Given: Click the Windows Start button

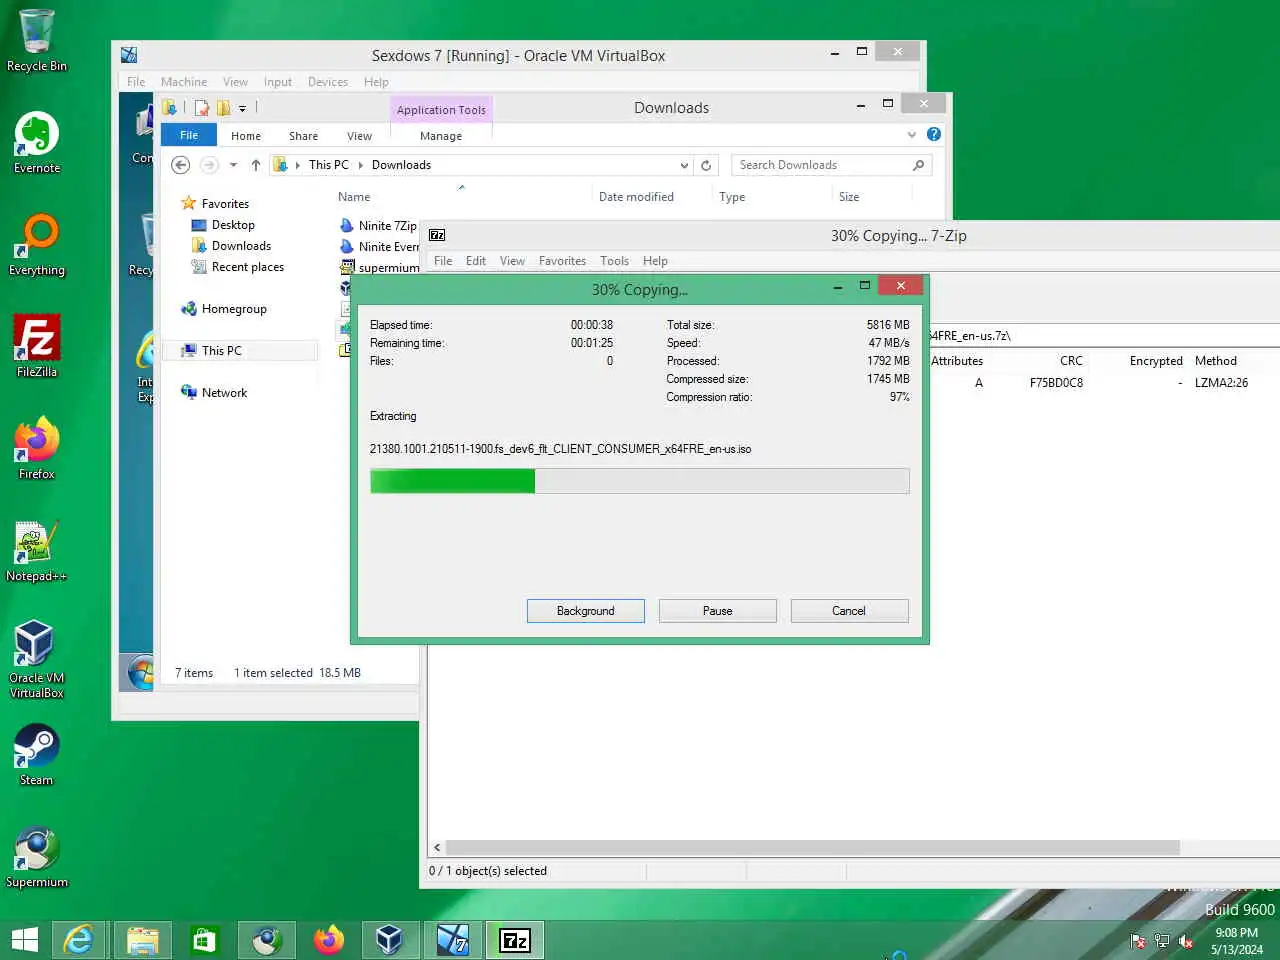Looking at the screenshot, I should pyautogui.click(x=25, y=940).
